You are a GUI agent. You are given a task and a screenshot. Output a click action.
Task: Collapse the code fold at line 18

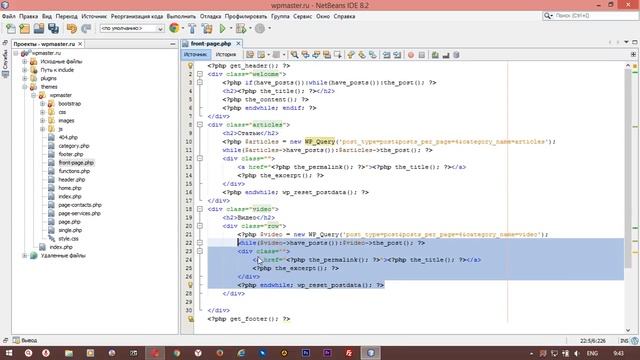coord(200,209)
